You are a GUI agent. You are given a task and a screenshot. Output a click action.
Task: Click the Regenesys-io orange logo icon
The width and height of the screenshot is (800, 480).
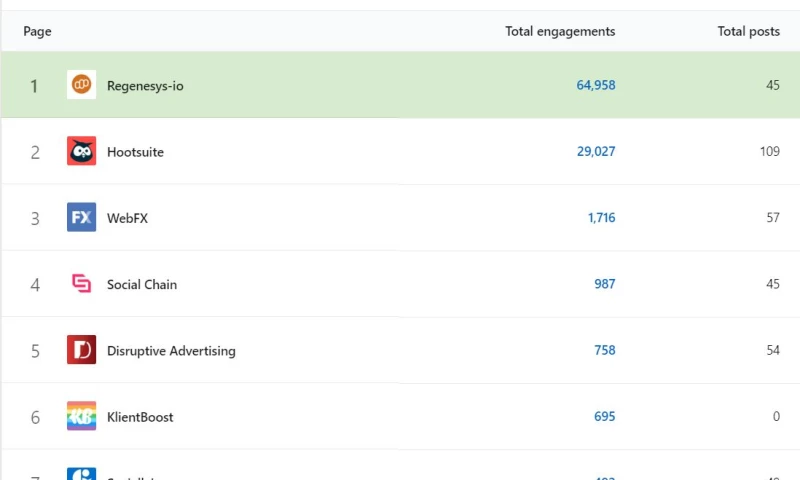tap(81, 85)
